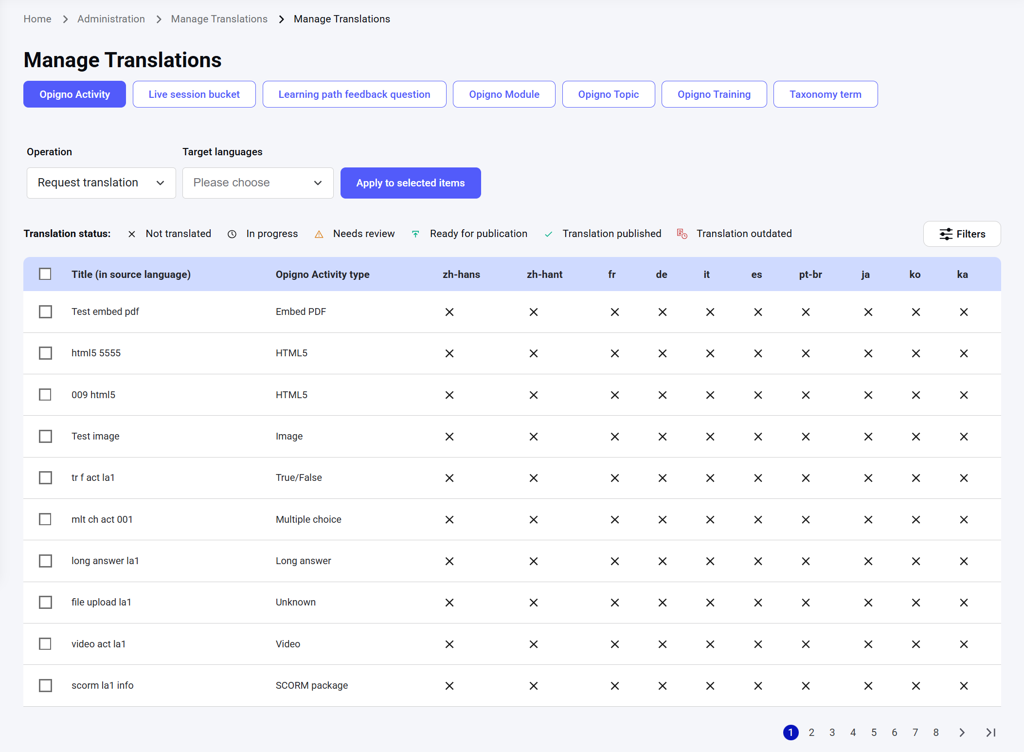
Task: Click the Embed PDF activity type cell
Action: click(300, 312)
